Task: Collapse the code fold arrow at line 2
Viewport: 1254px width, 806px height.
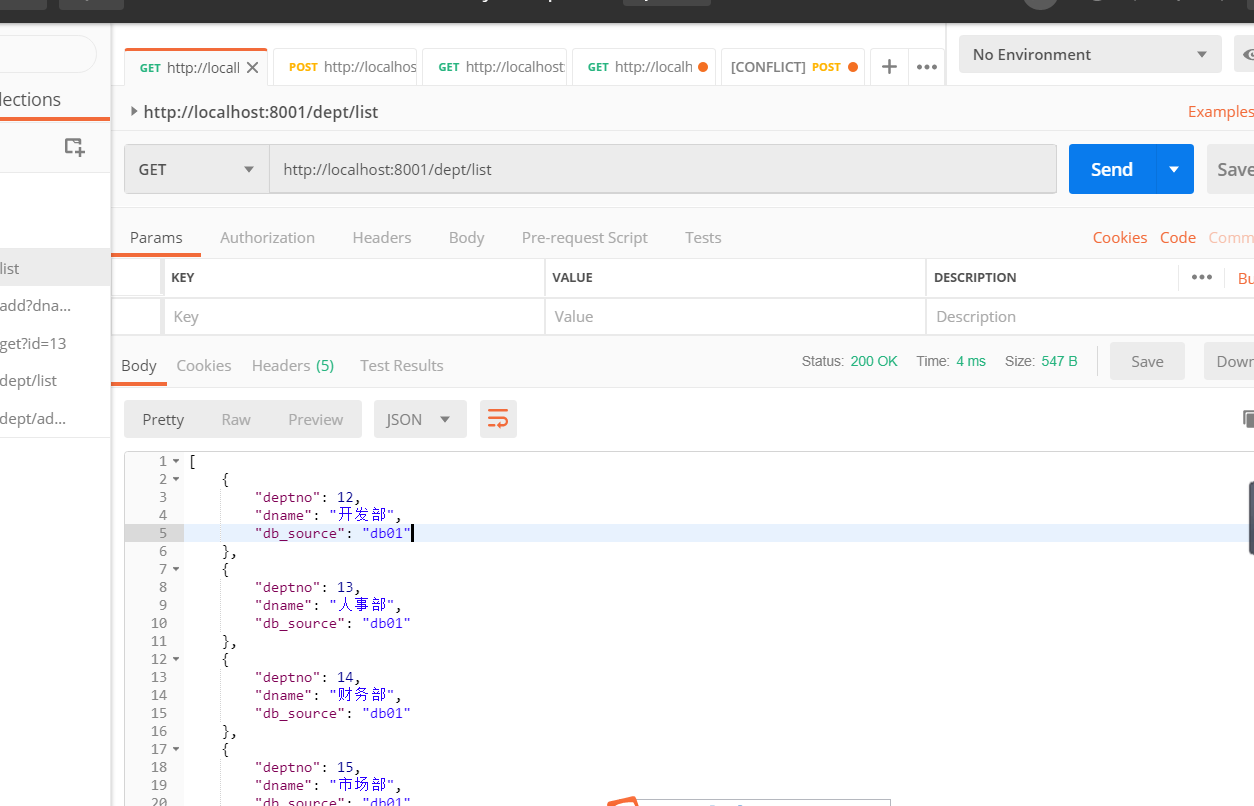Action: tap(176, 479)
